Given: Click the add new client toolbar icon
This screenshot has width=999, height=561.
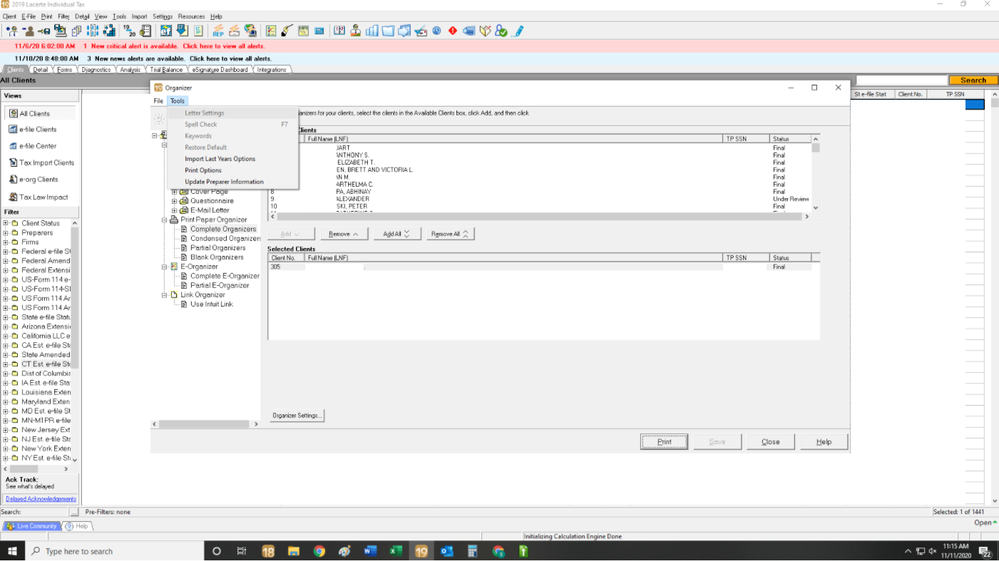Looking at the screenshot, I should (11, 31).
